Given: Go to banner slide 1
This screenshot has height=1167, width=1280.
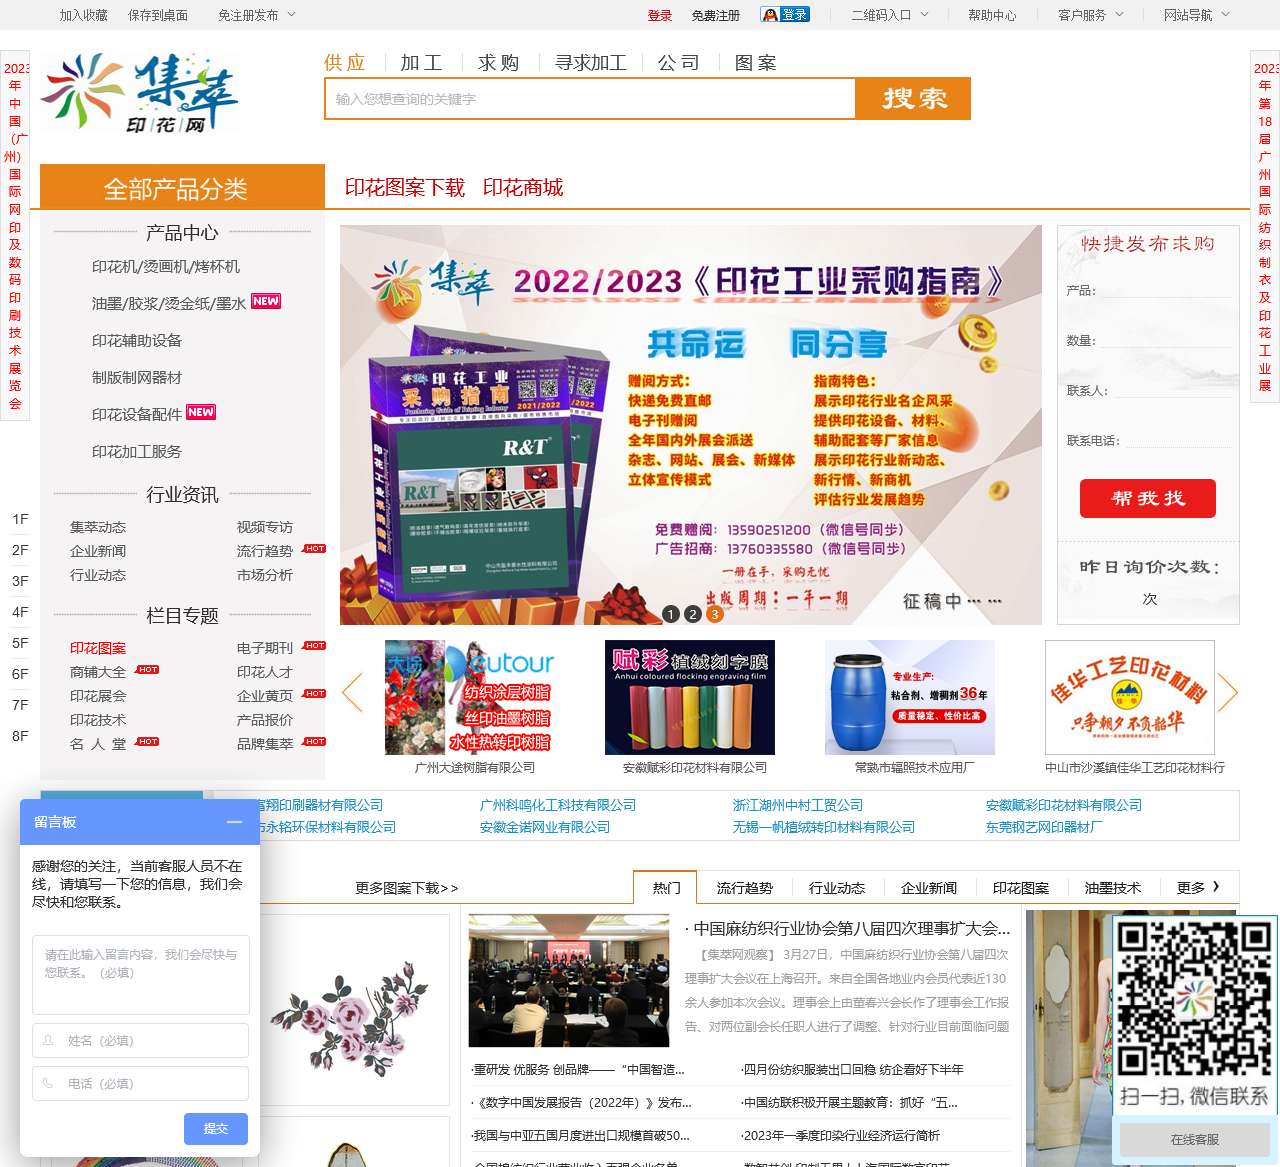Looking at the screenshot, I should coord(671,614).
